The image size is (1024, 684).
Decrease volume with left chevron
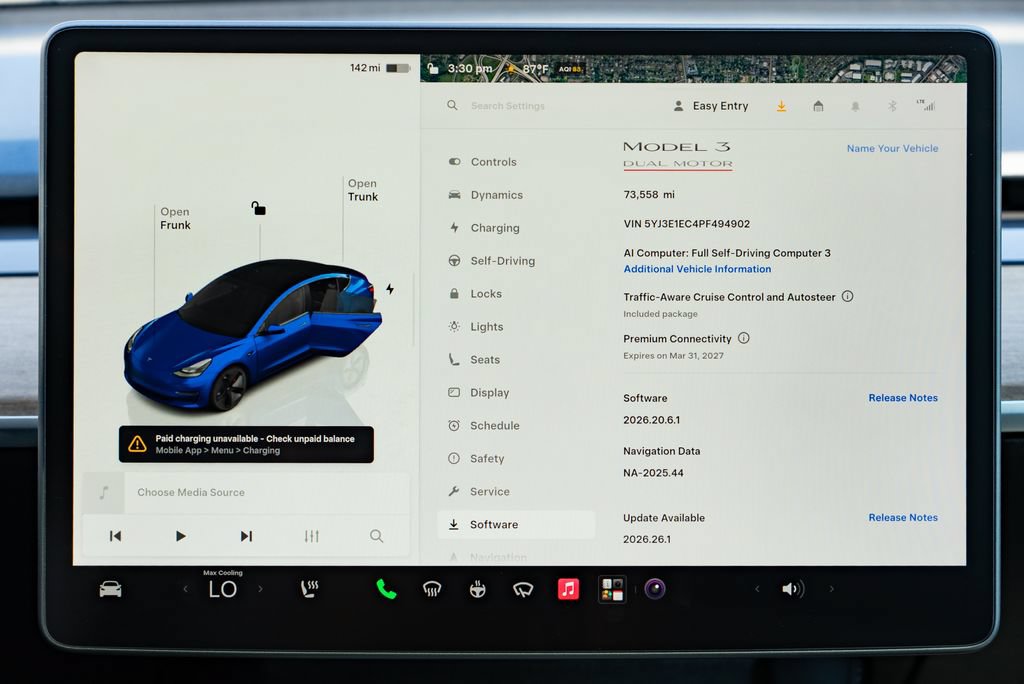click(x=757, y=589)
